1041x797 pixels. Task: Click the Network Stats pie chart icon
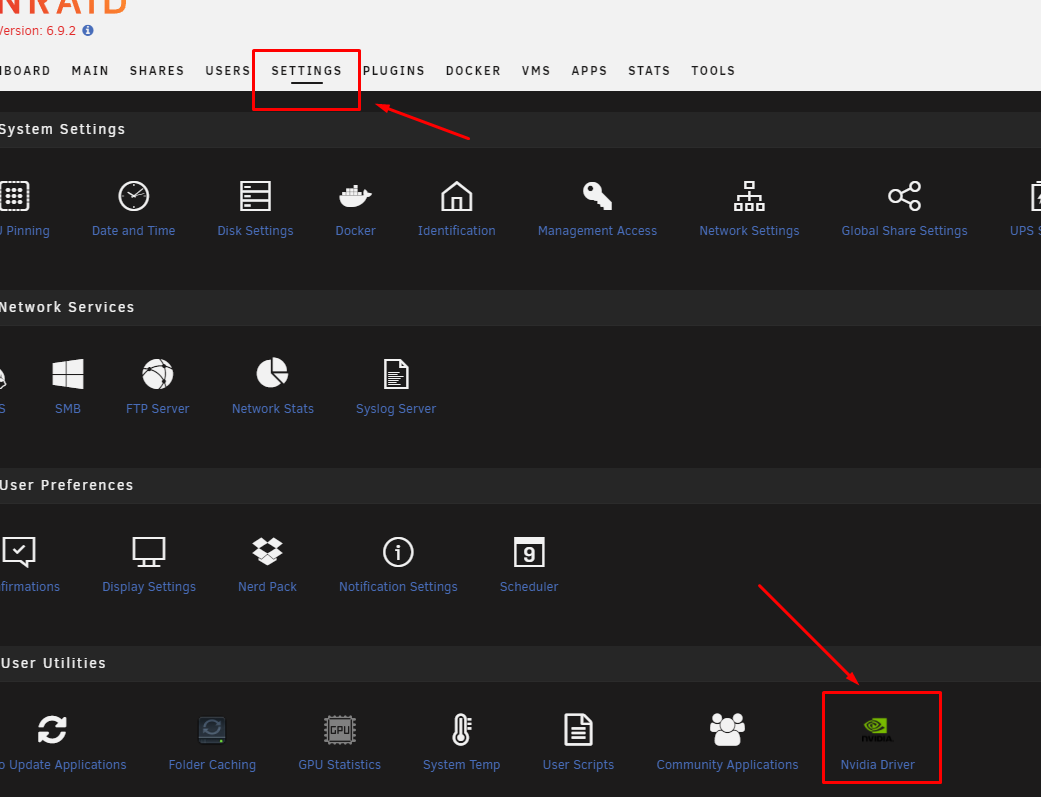point(272,373)
